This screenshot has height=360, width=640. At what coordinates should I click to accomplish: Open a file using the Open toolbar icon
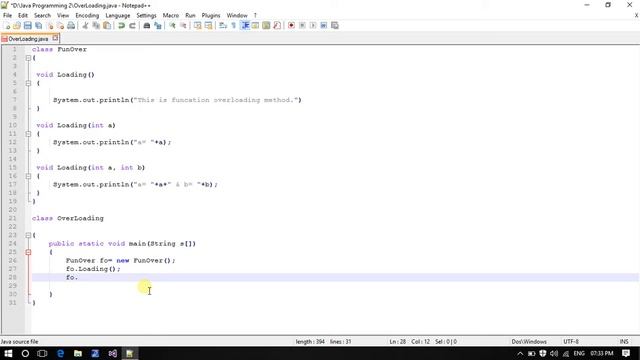click(17, 25)
